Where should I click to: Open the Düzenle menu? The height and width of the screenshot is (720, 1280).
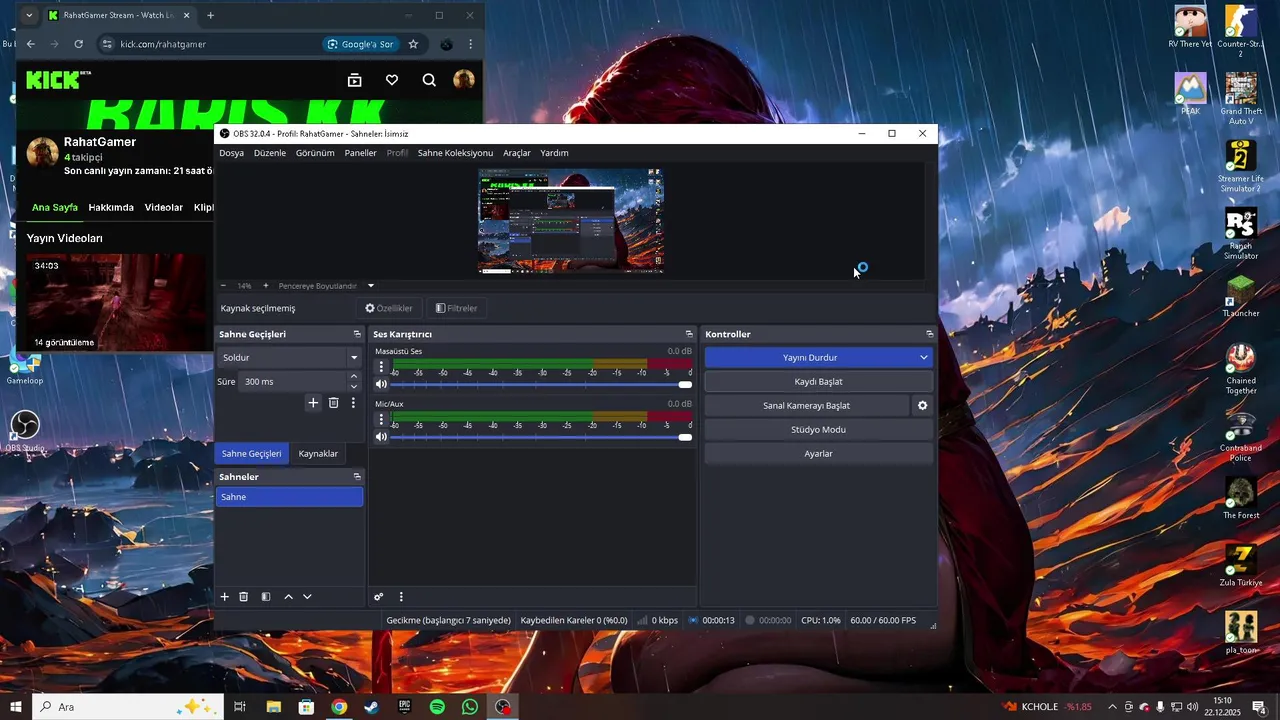pos(270,153)
